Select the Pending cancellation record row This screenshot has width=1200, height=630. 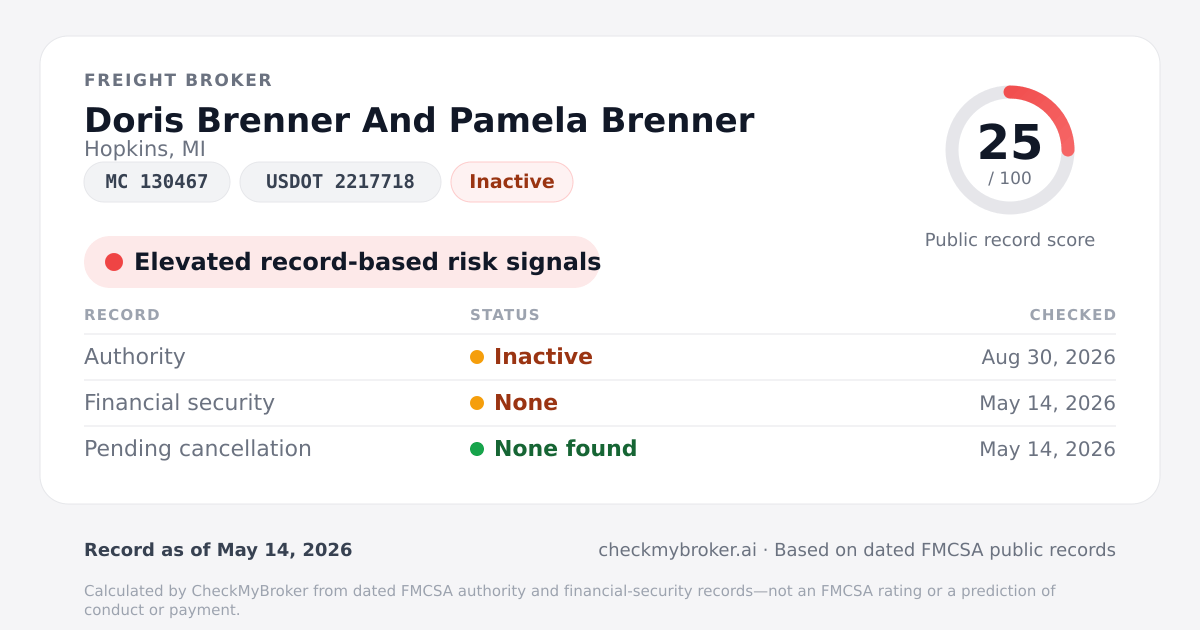pos(600,449)
